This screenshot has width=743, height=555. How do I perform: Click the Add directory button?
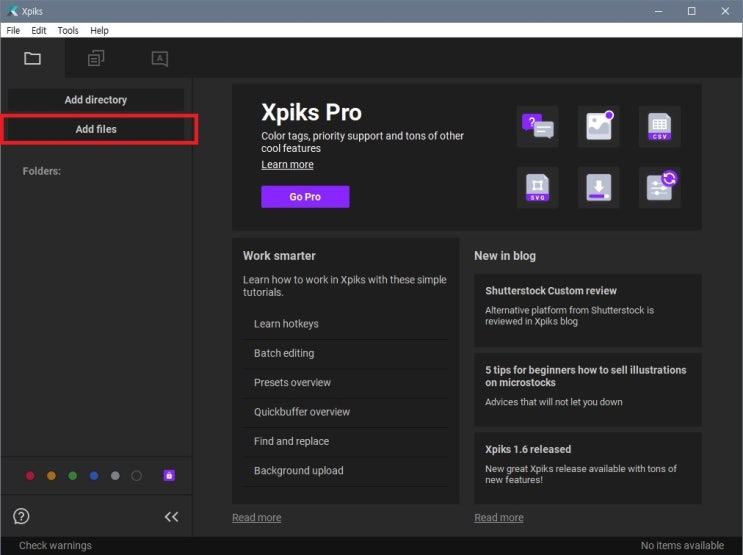click(96, 100)
